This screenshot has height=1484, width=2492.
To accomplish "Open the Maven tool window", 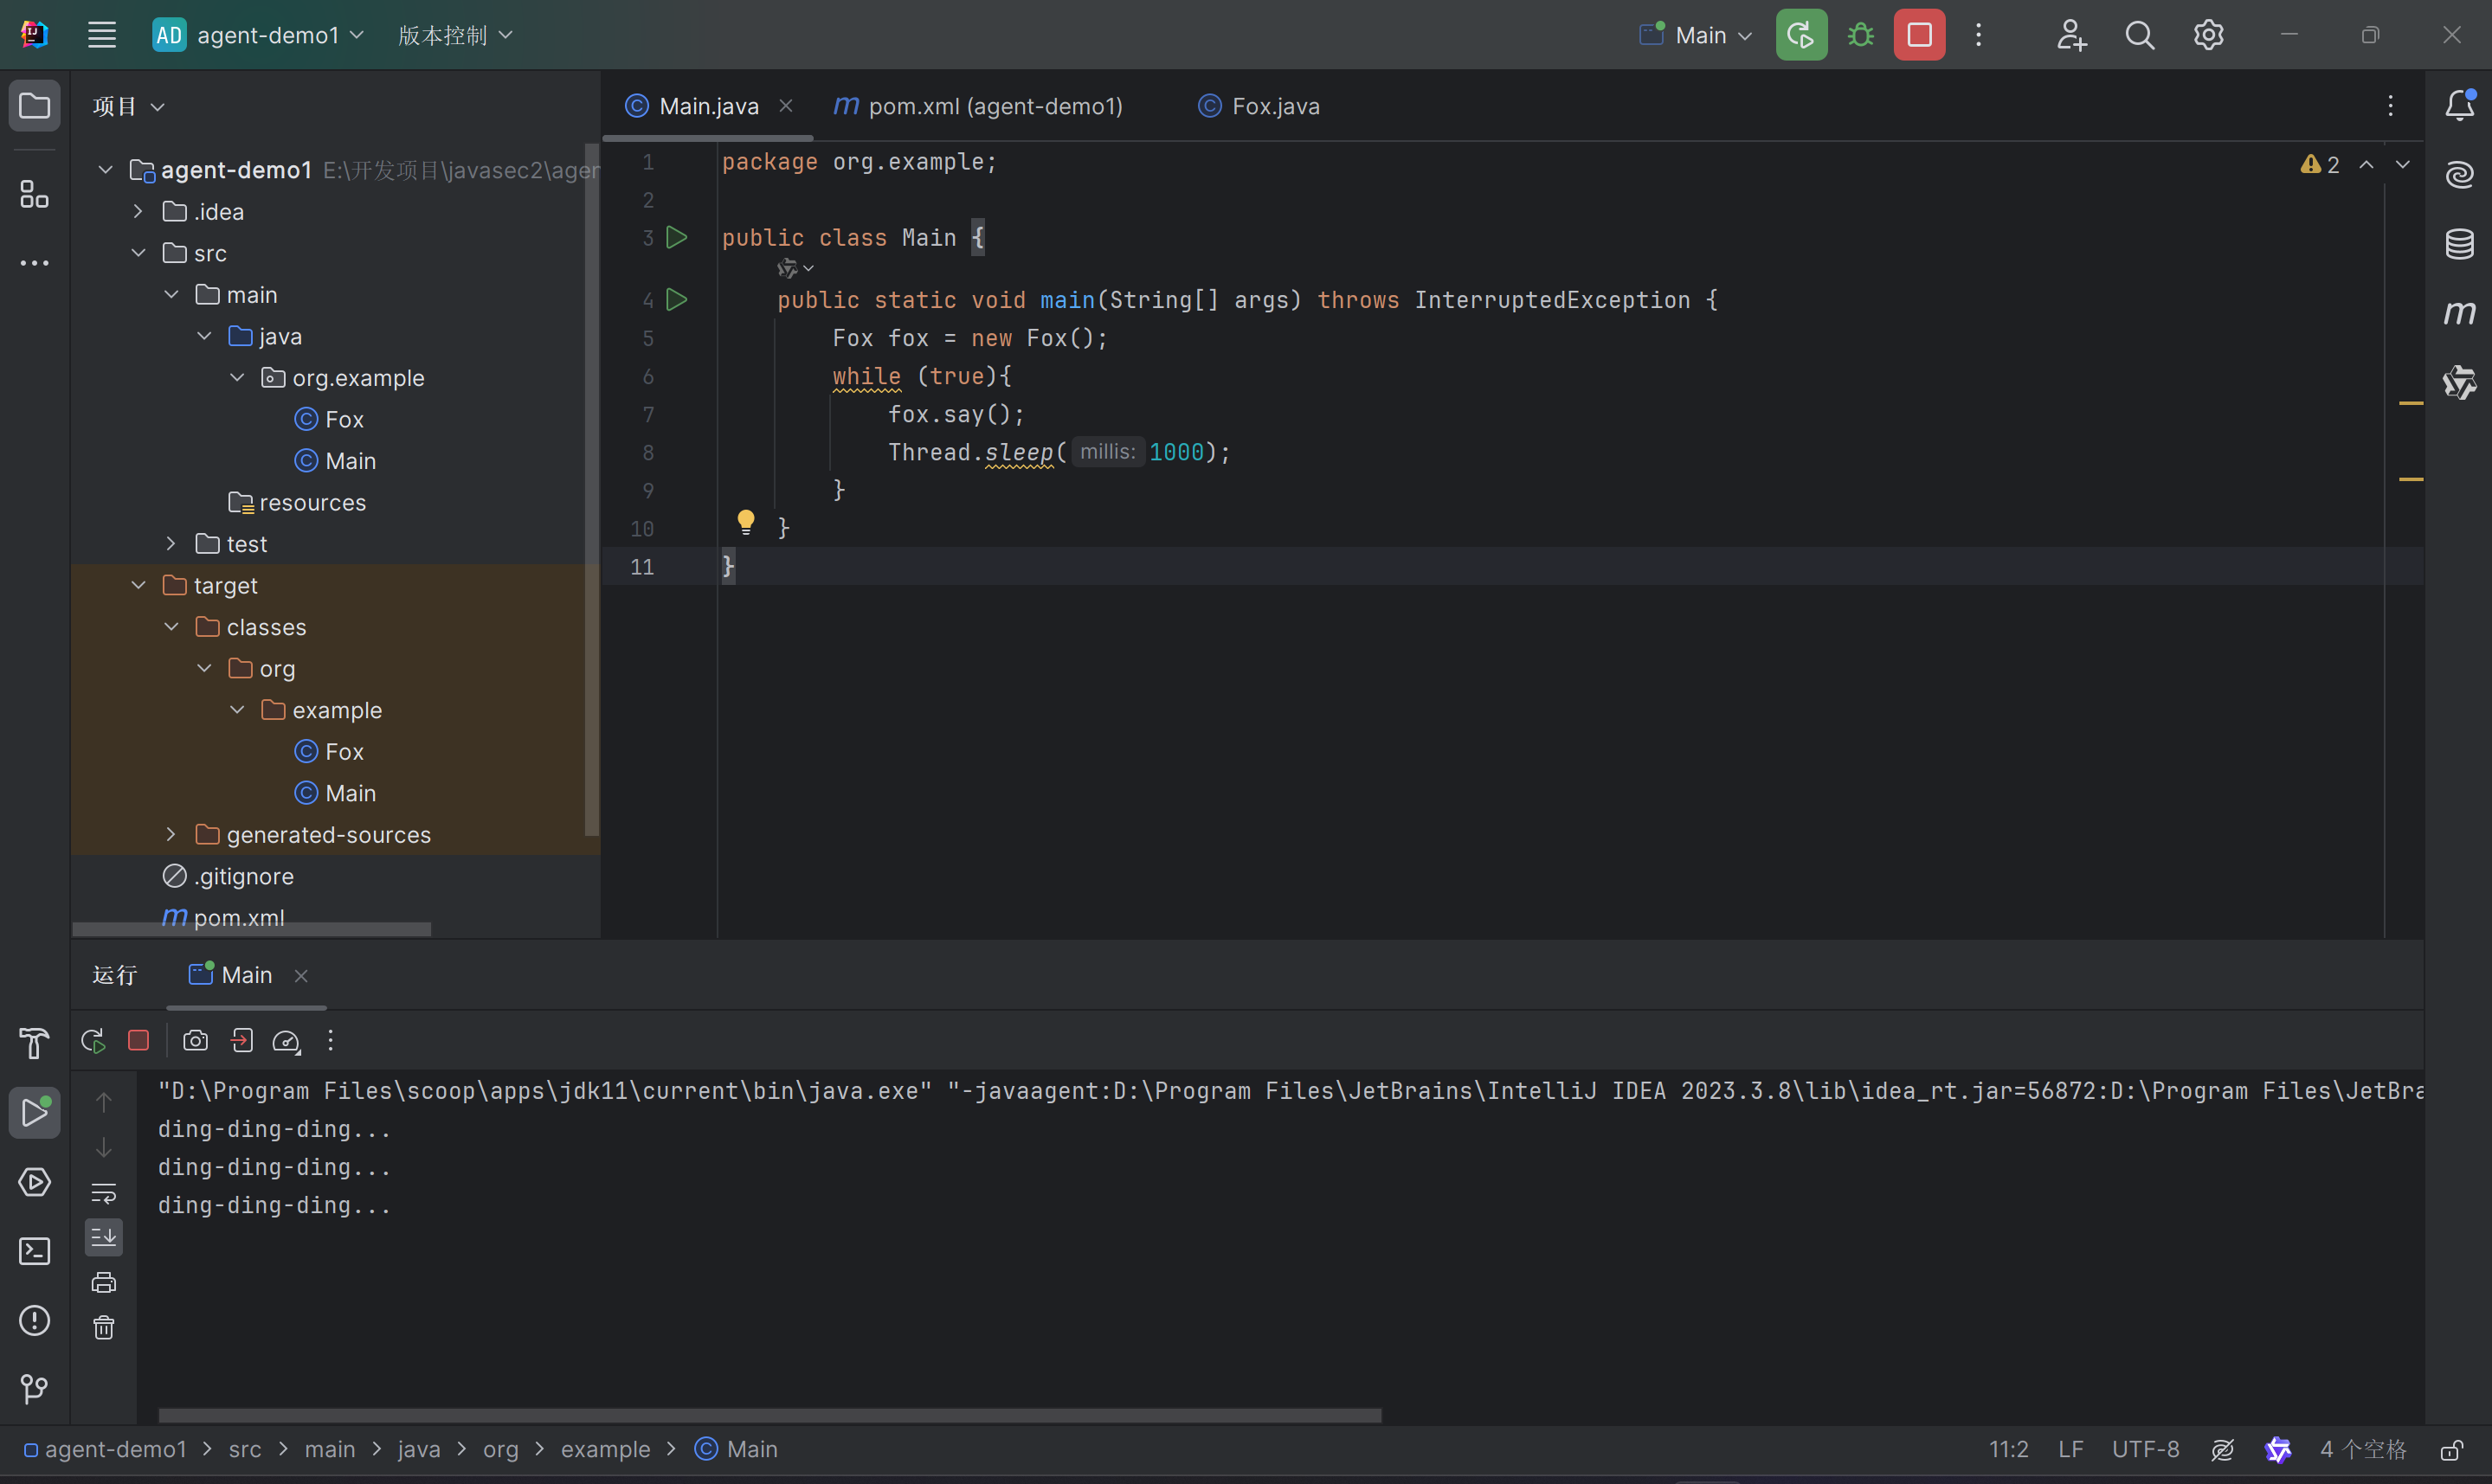I will (2459, 313).
